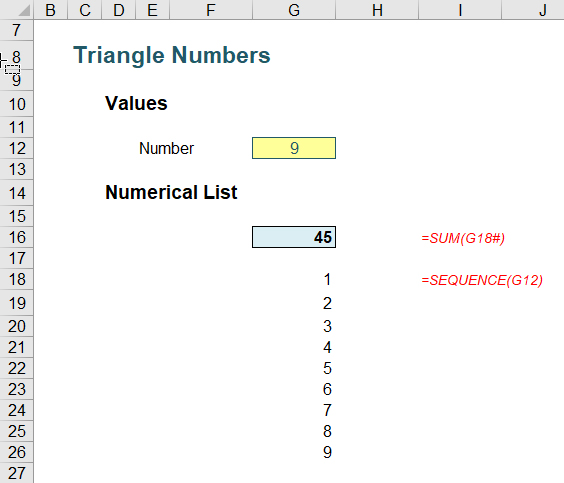Select column G header

tap(294, 10)
